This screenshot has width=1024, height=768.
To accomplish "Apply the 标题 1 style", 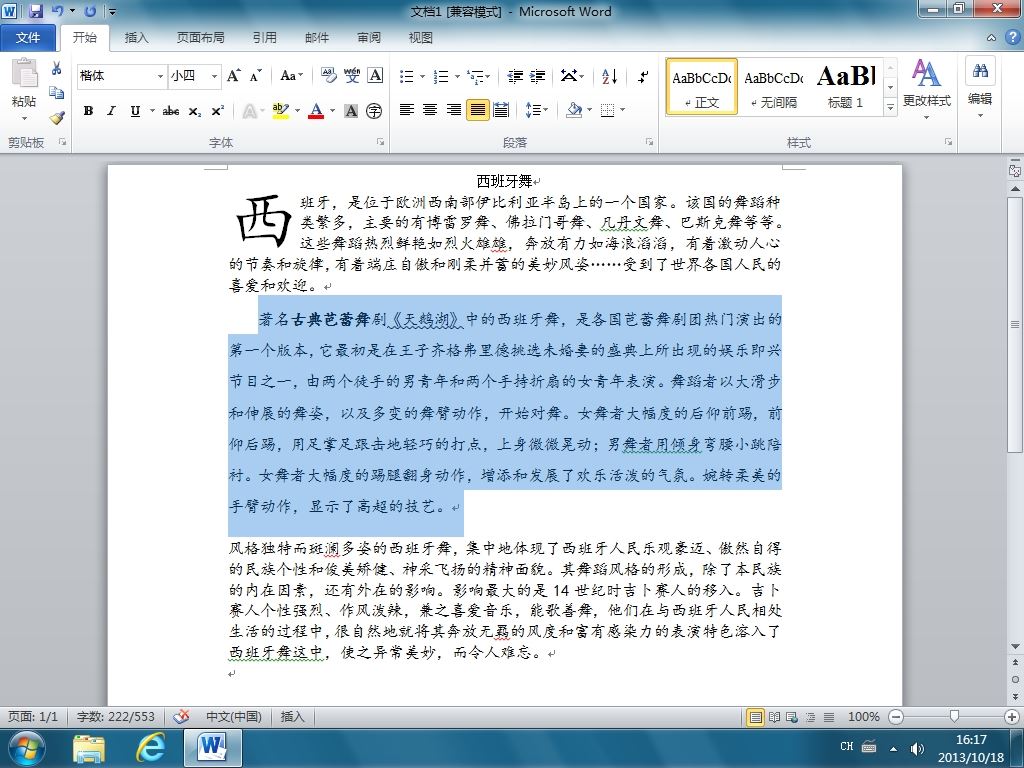I will point(846,86).
